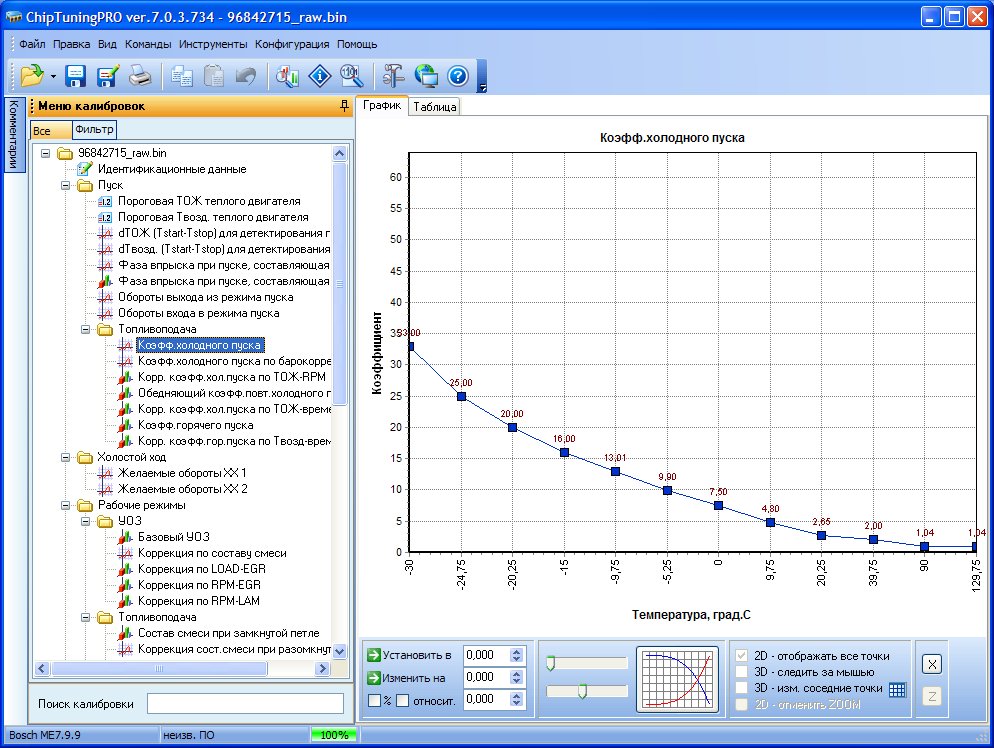Enable '3D - следить за мышью' checkbox
Viewport: 994px width, 748px height.
click(x=741, y=672)
